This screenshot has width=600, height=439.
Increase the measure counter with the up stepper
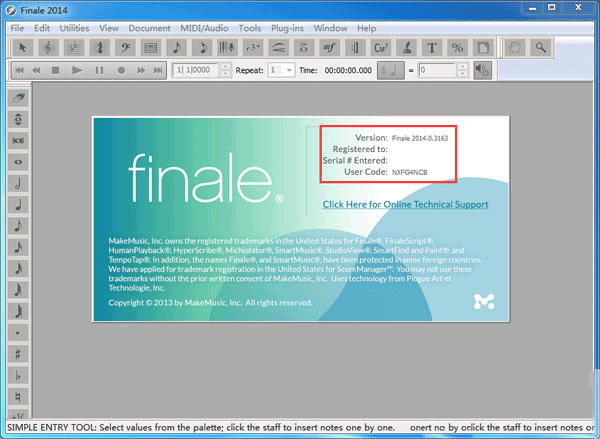click(226, 67)
